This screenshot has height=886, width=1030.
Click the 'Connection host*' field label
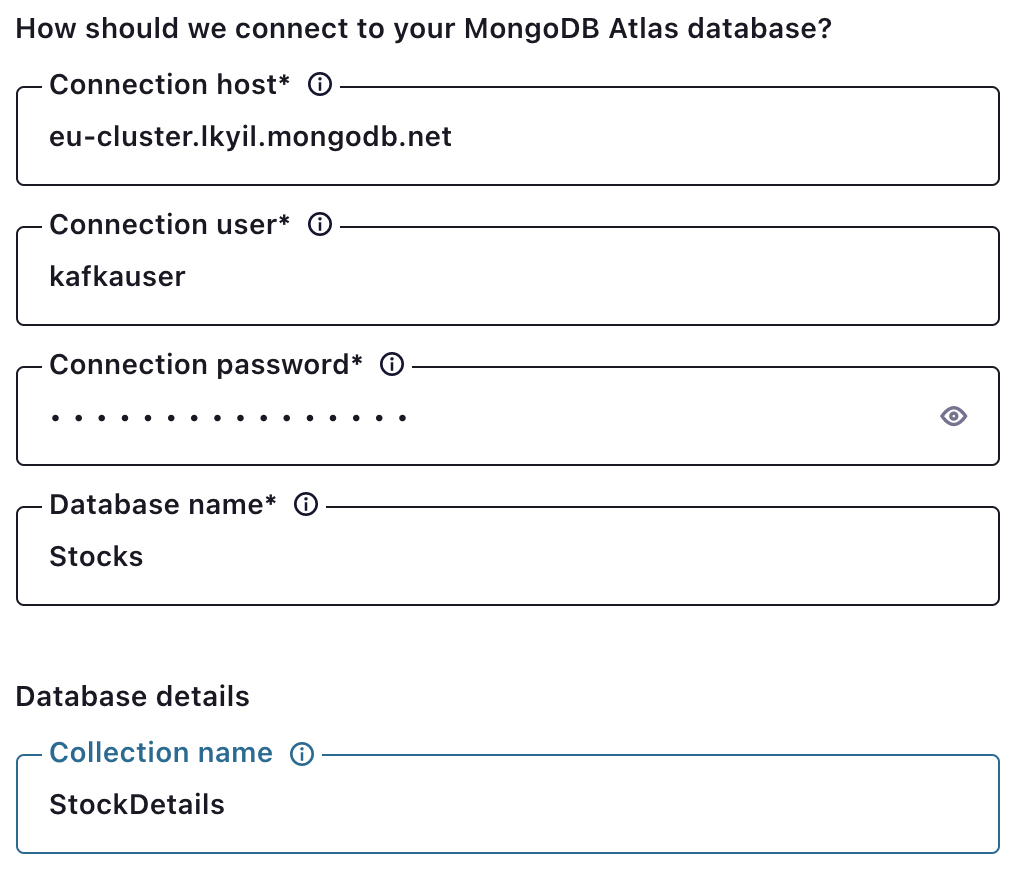tap(169, 85)
